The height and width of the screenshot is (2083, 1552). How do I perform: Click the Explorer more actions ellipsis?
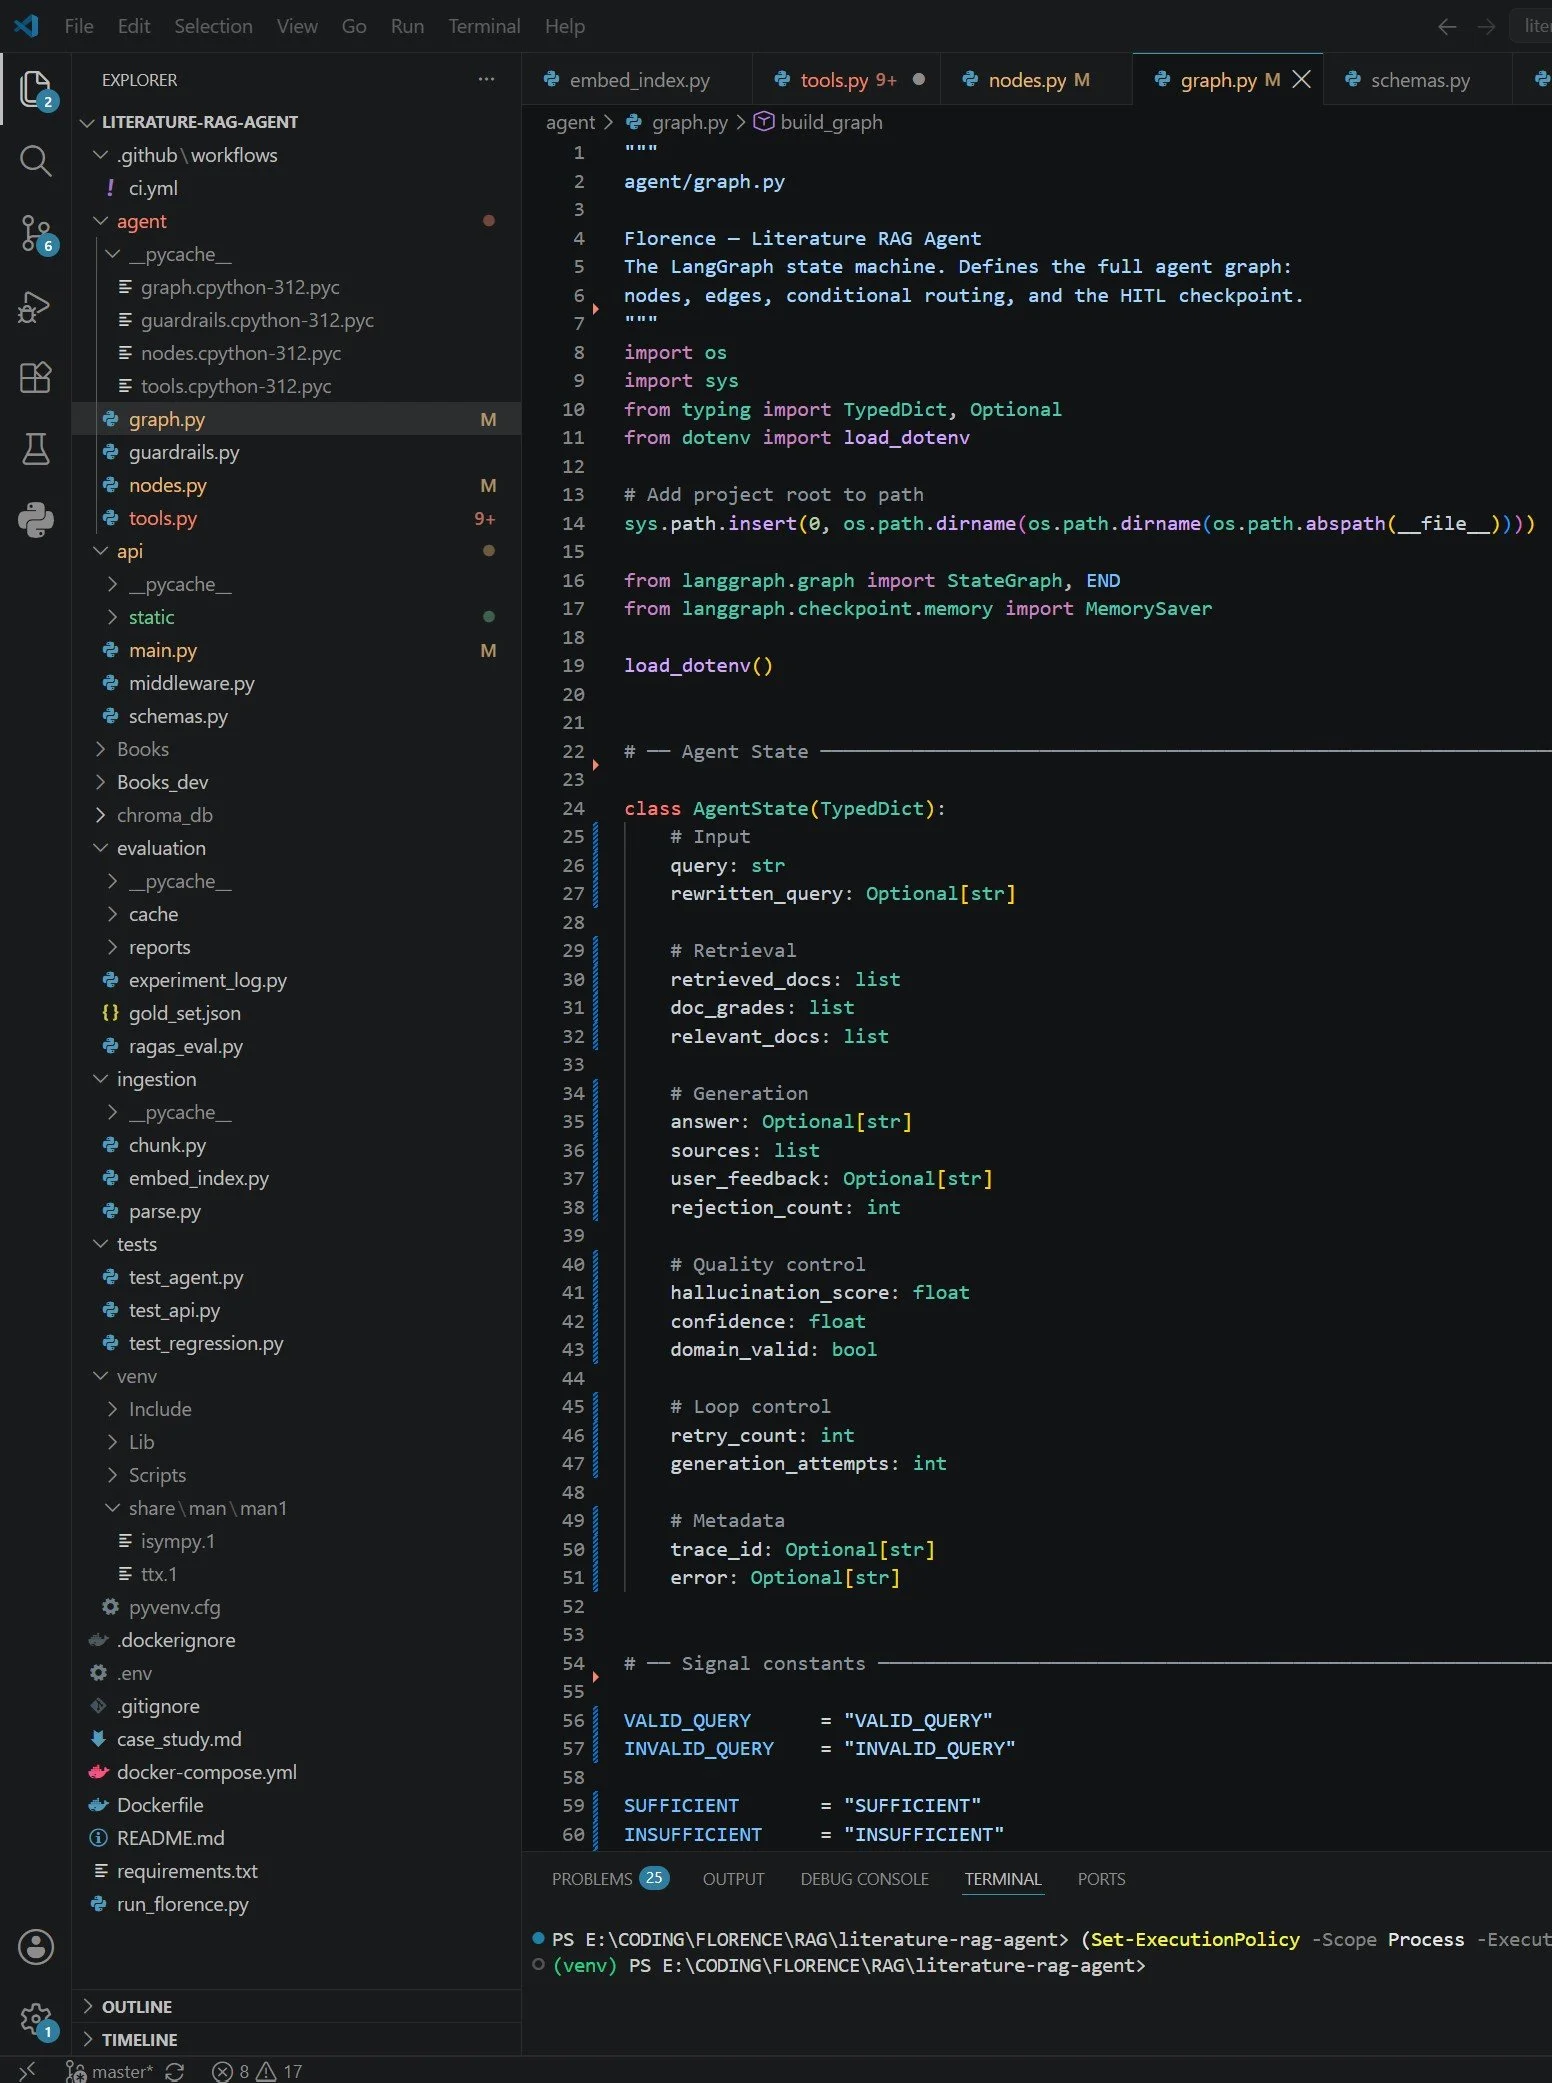pyautogui.click(x=486, y=80)
